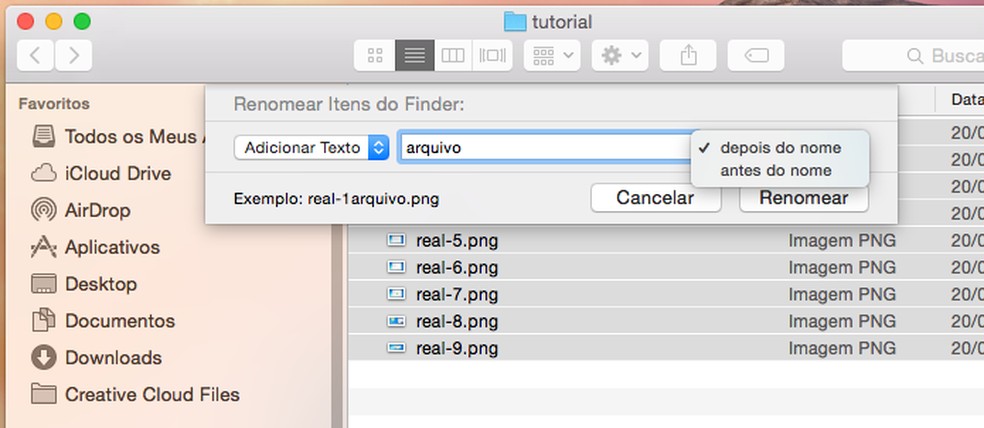Open iCloud Drive in sidebar

click(x=100, y=173)
